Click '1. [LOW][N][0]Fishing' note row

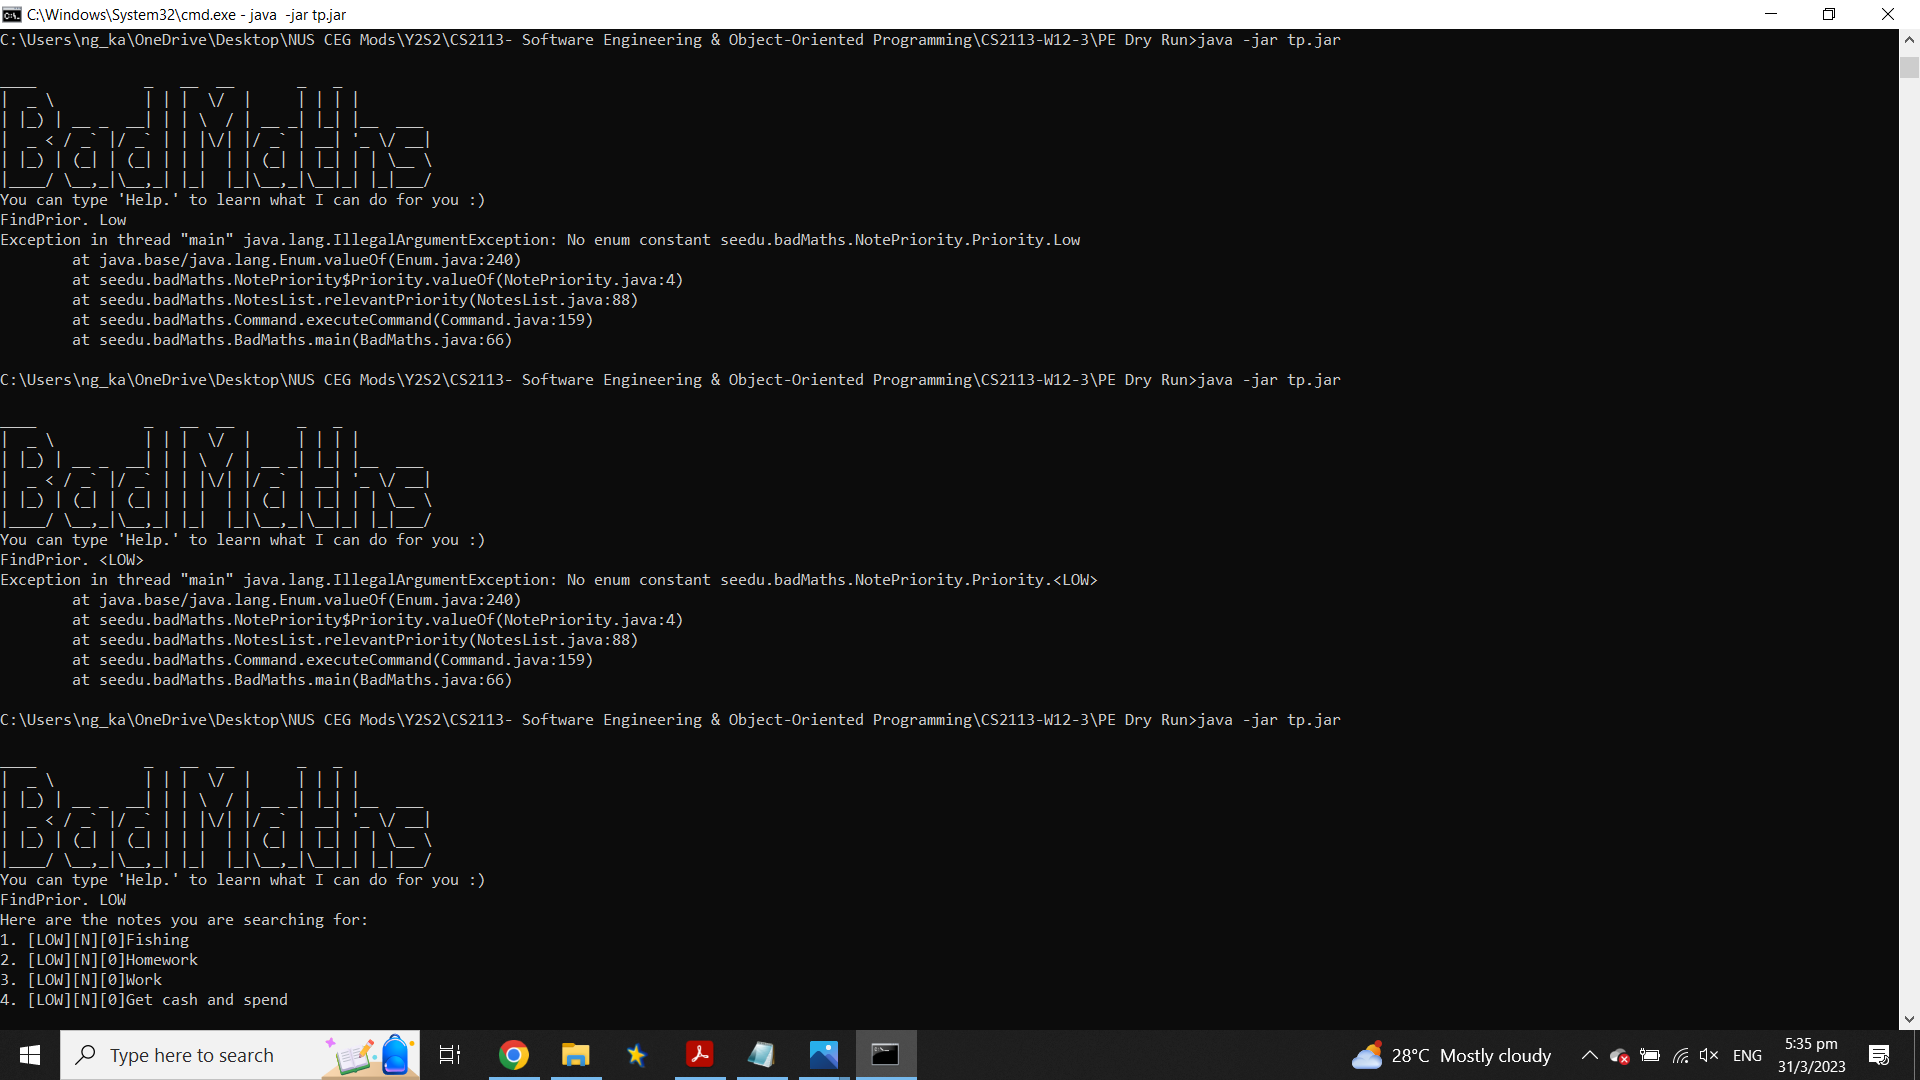[x=94, y=940]
